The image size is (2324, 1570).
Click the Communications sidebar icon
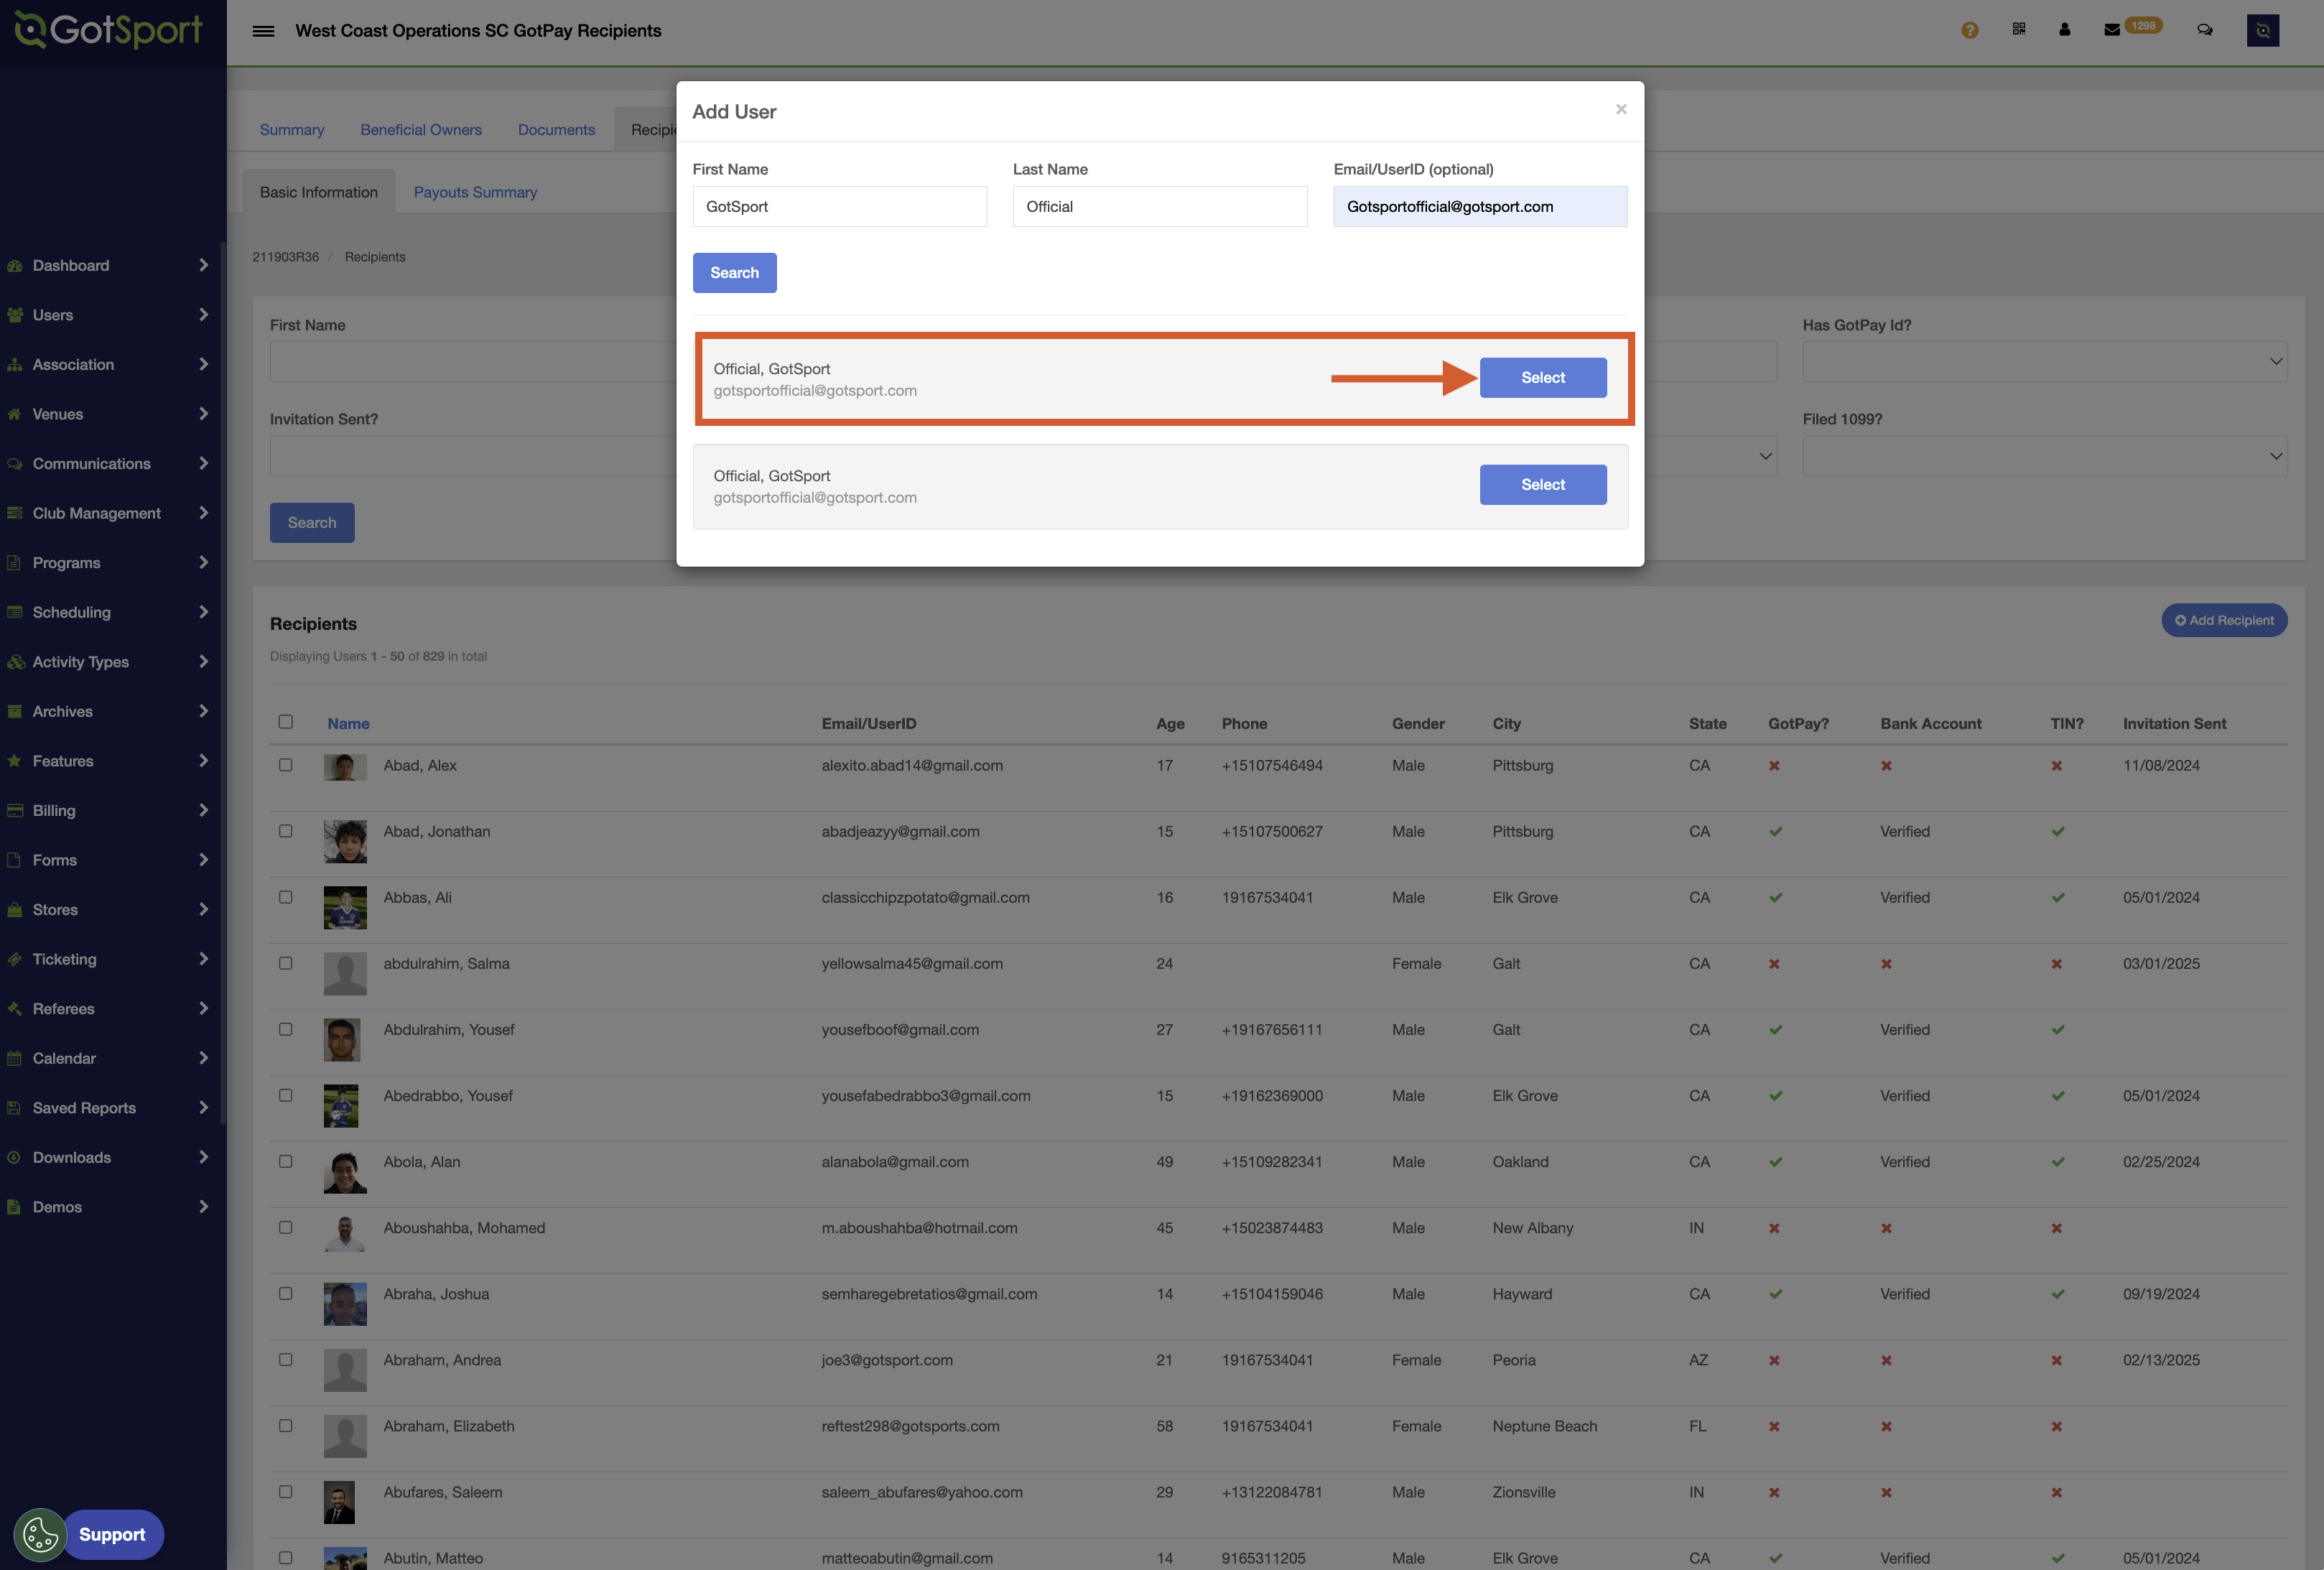click(x=14, y=464)
